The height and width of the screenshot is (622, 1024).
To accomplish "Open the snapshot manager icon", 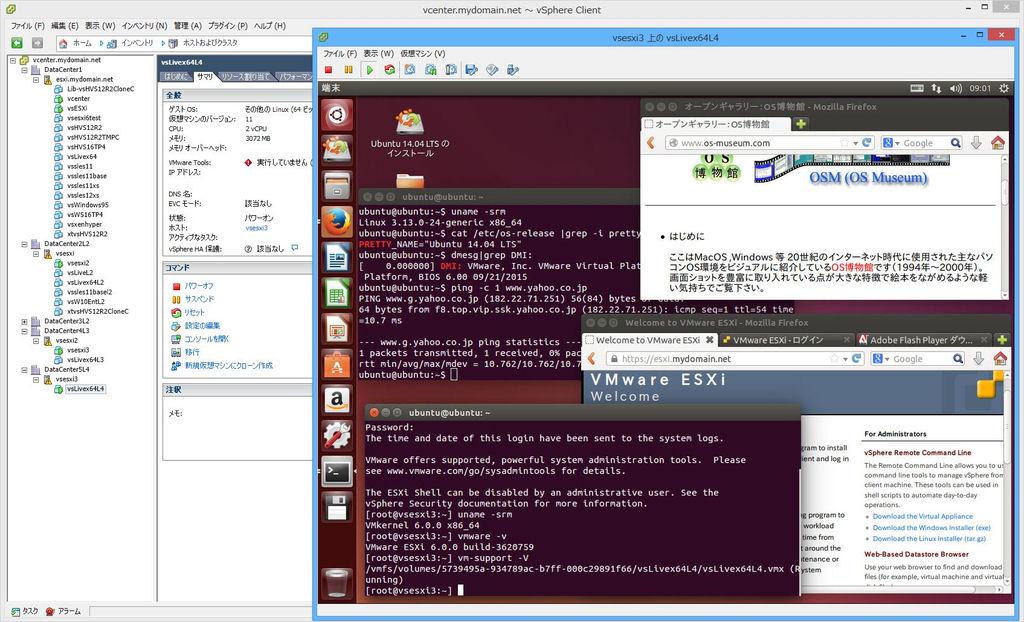I will pos(451,69).
